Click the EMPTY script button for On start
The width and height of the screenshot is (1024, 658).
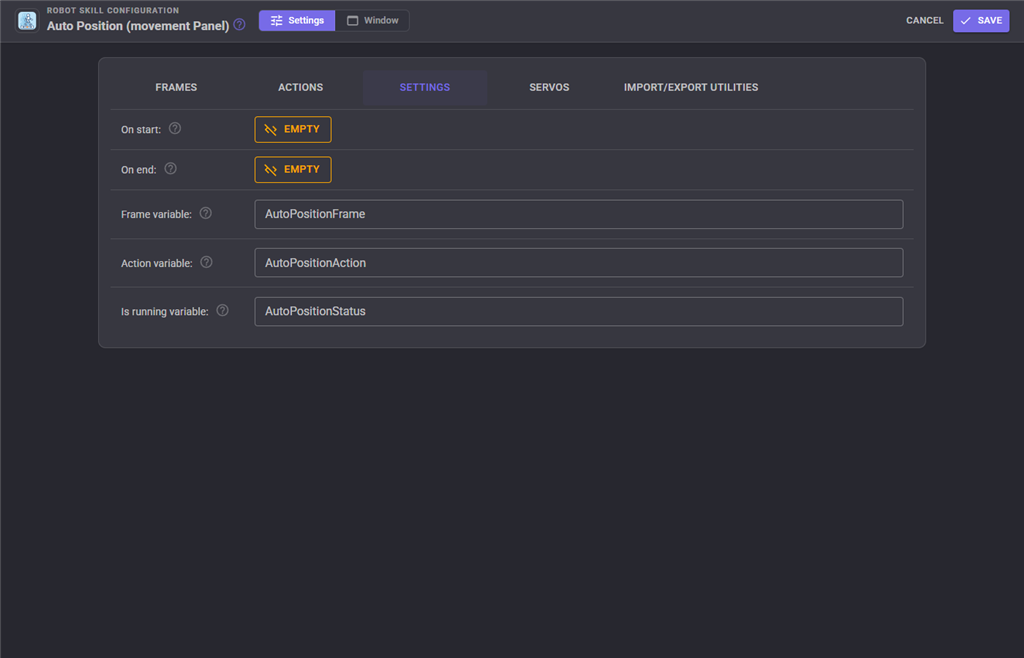(293, 129)
